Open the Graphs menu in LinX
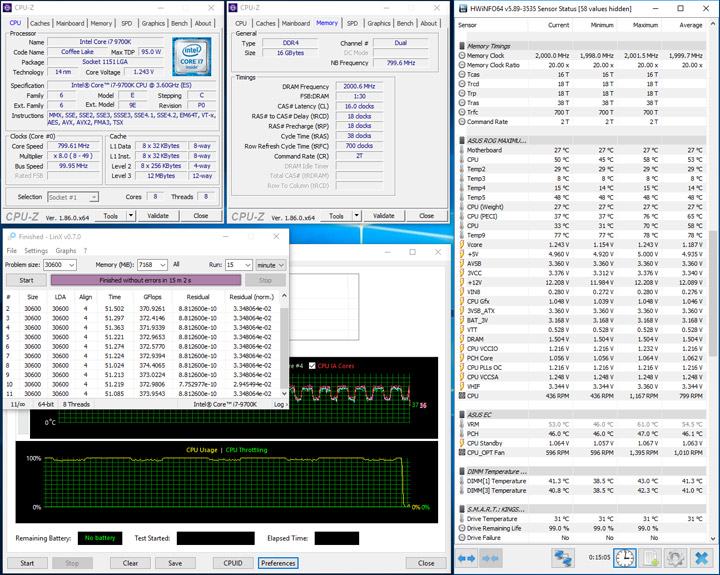Image resolution: width=720 pixels, height=575 pixels. pyautogui.click(x=66, y=251)
